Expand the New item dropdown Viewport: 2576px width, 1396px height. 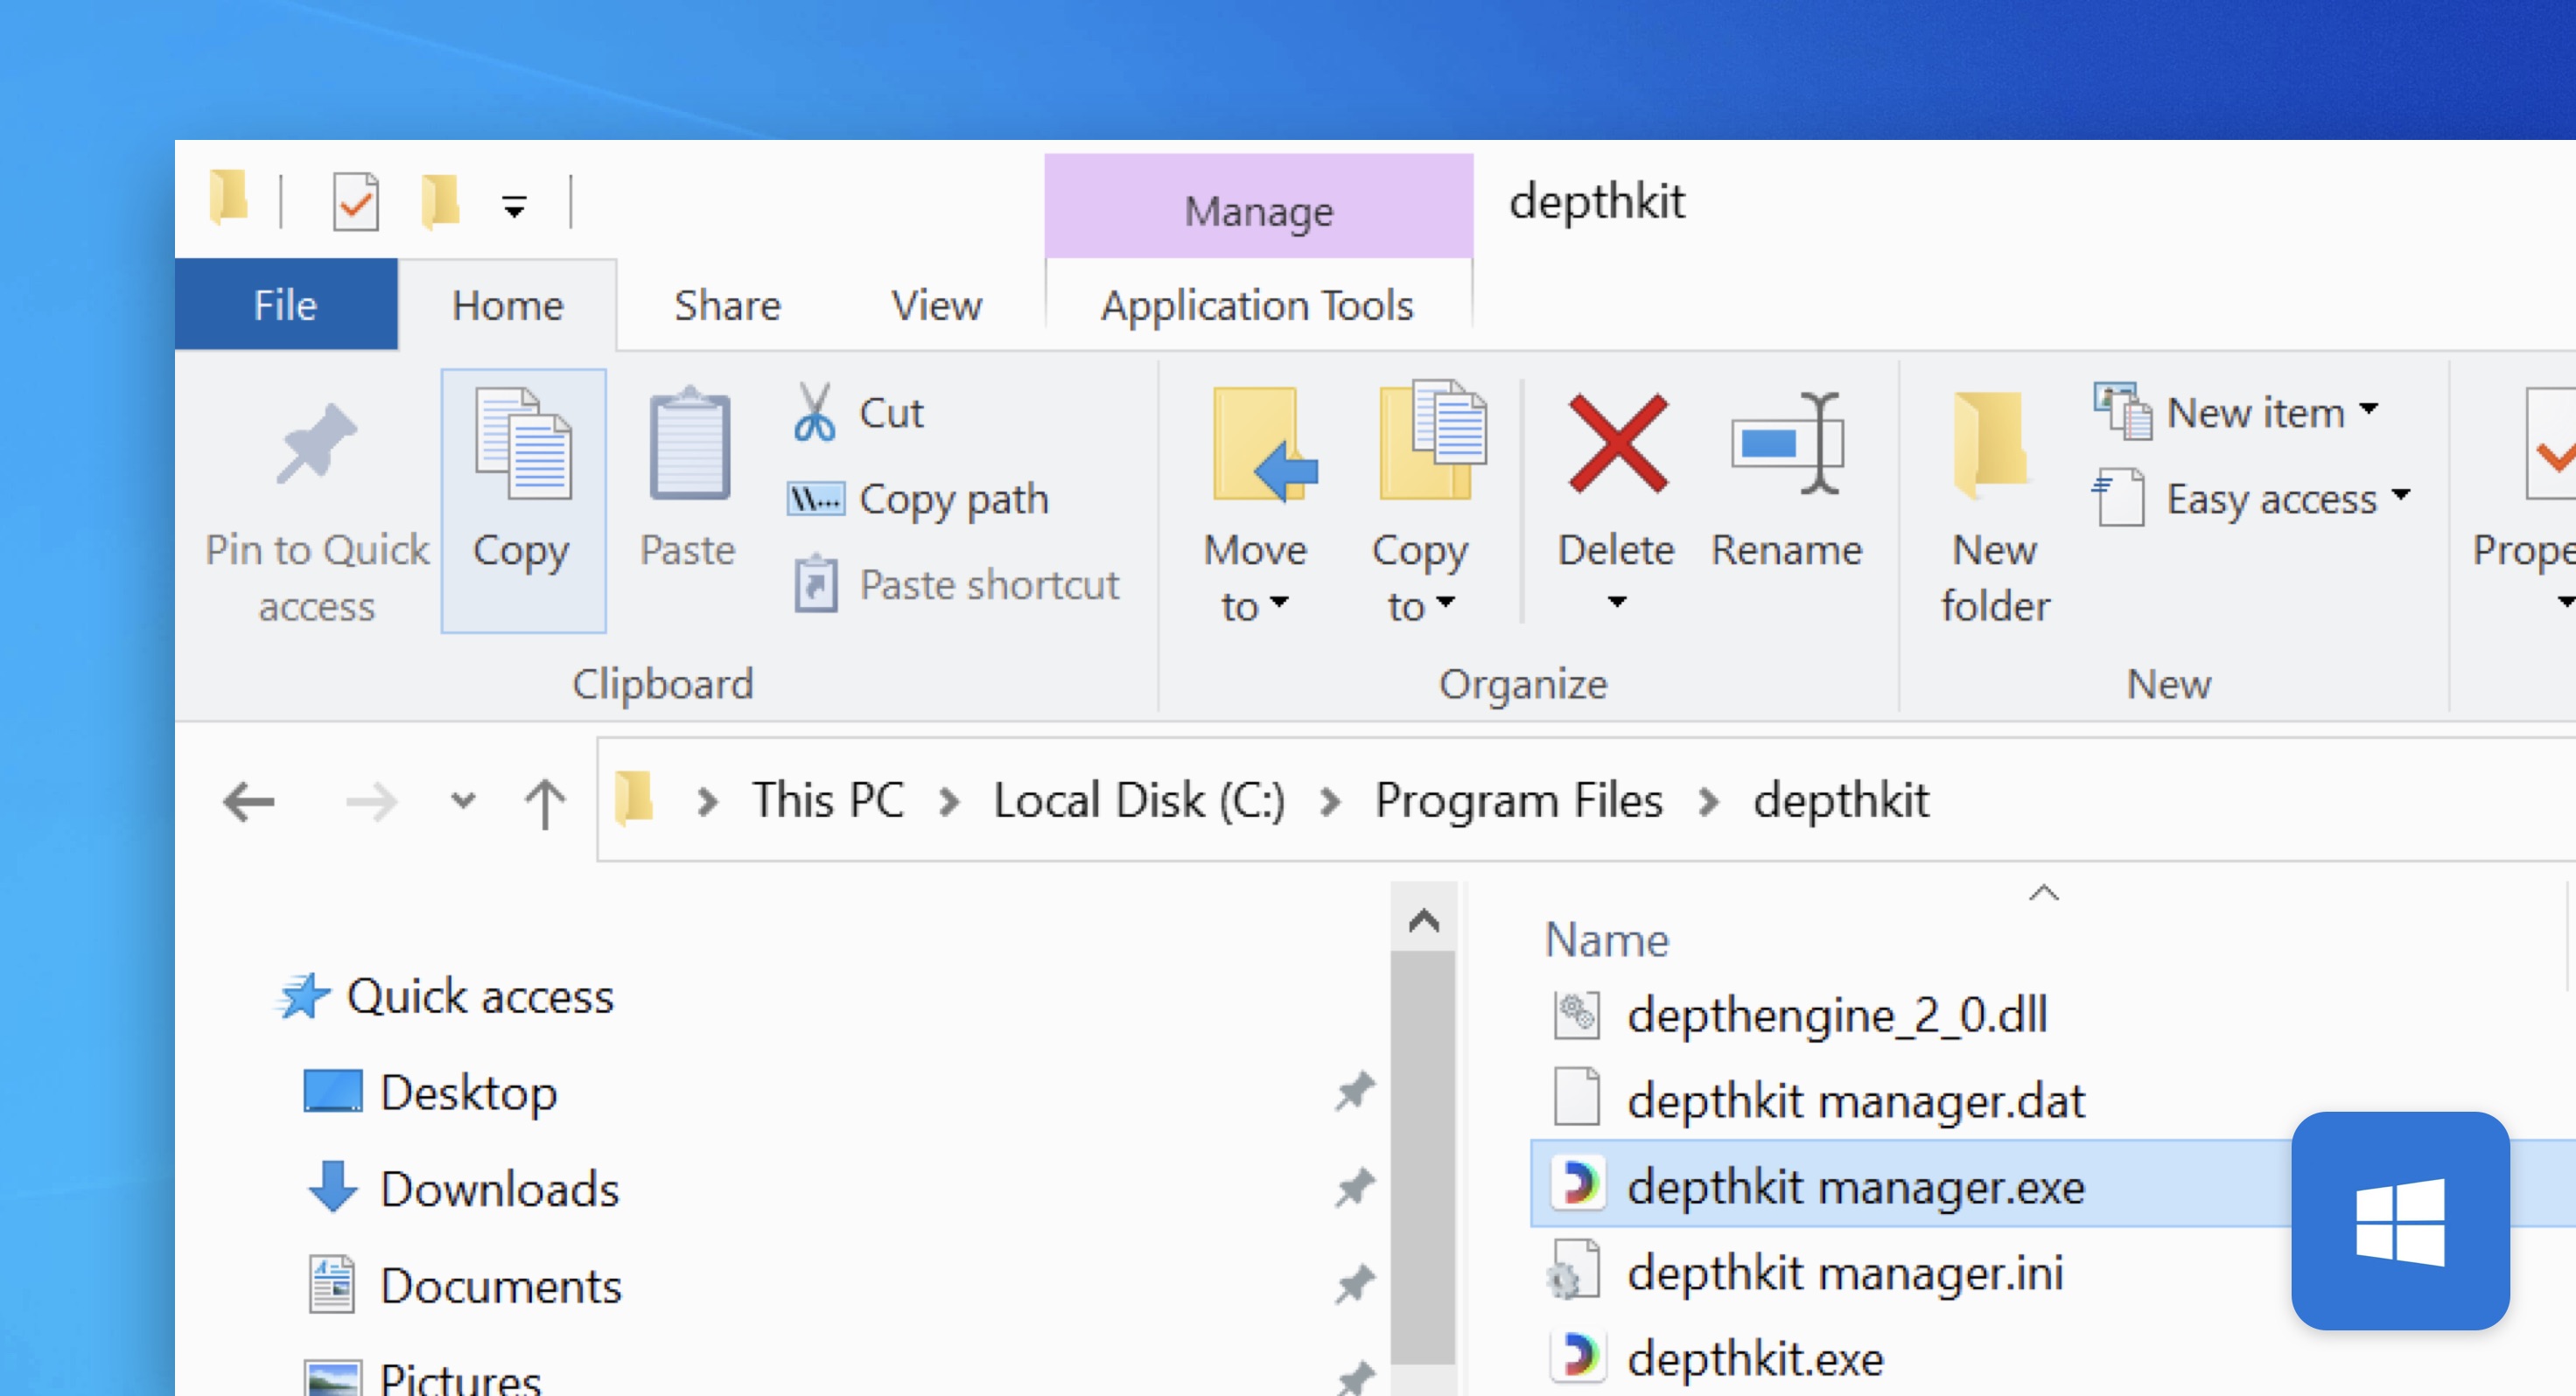coord(2368,411)
